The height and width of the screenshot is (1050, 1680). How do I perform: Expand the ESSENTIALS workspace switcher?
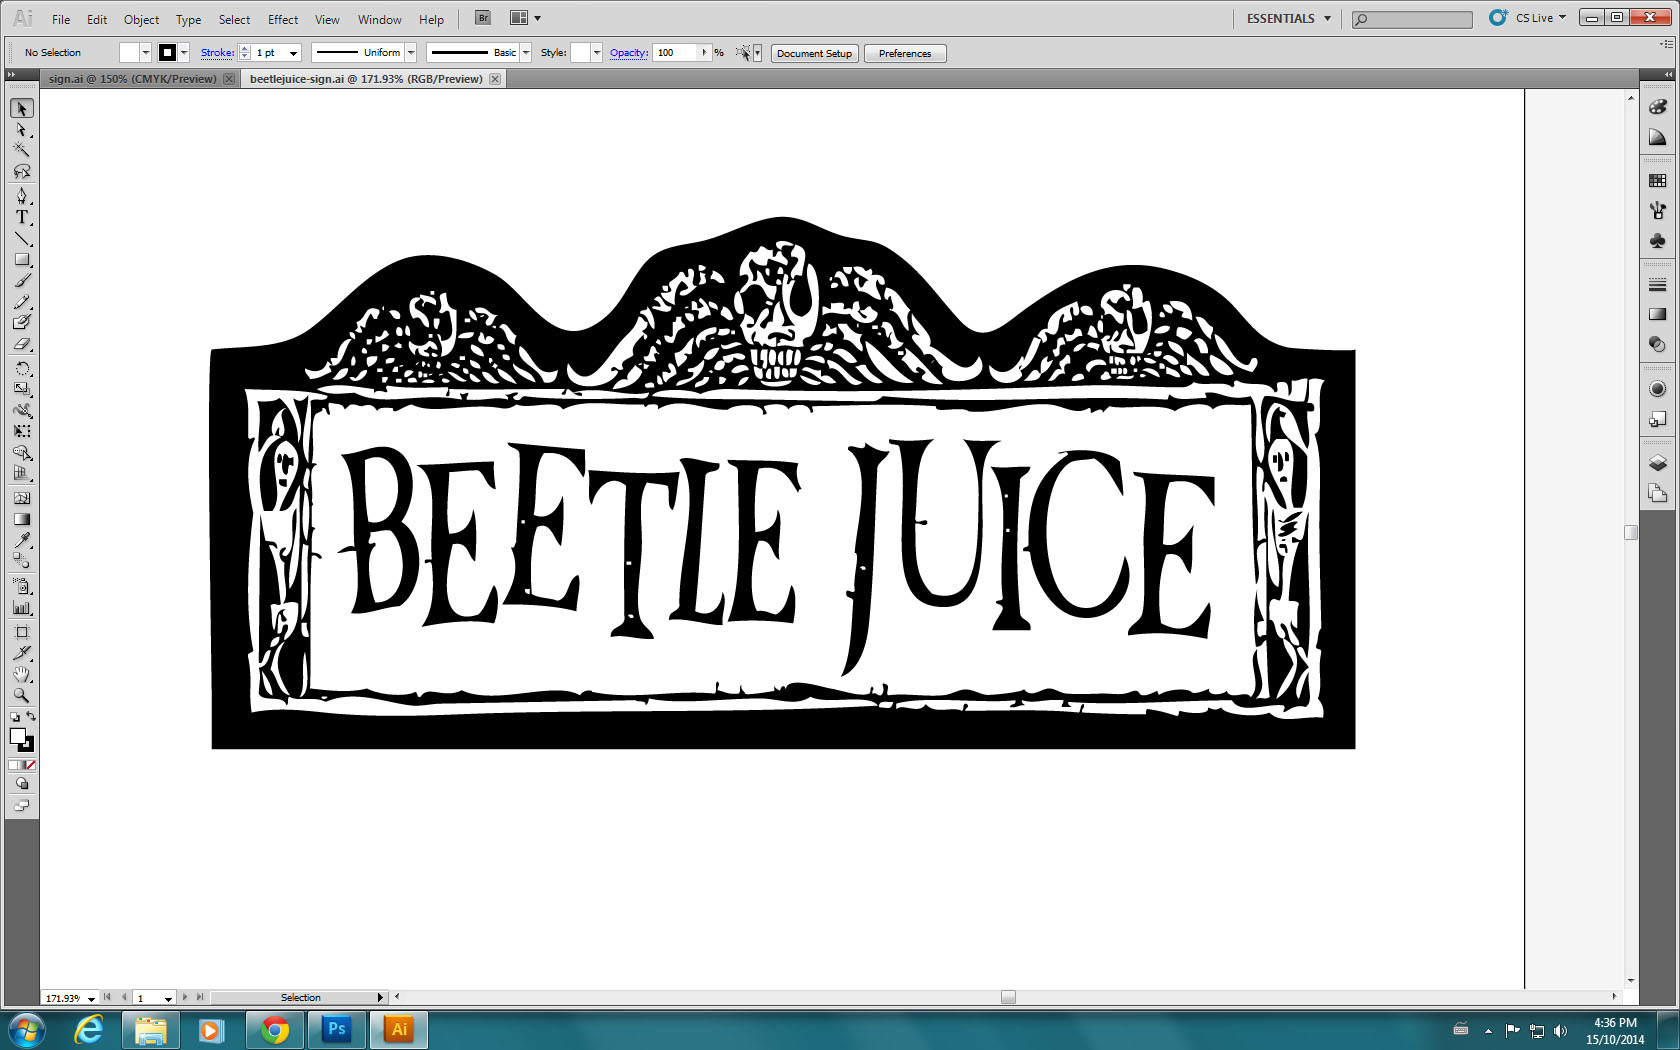[x=1286, y=18]
